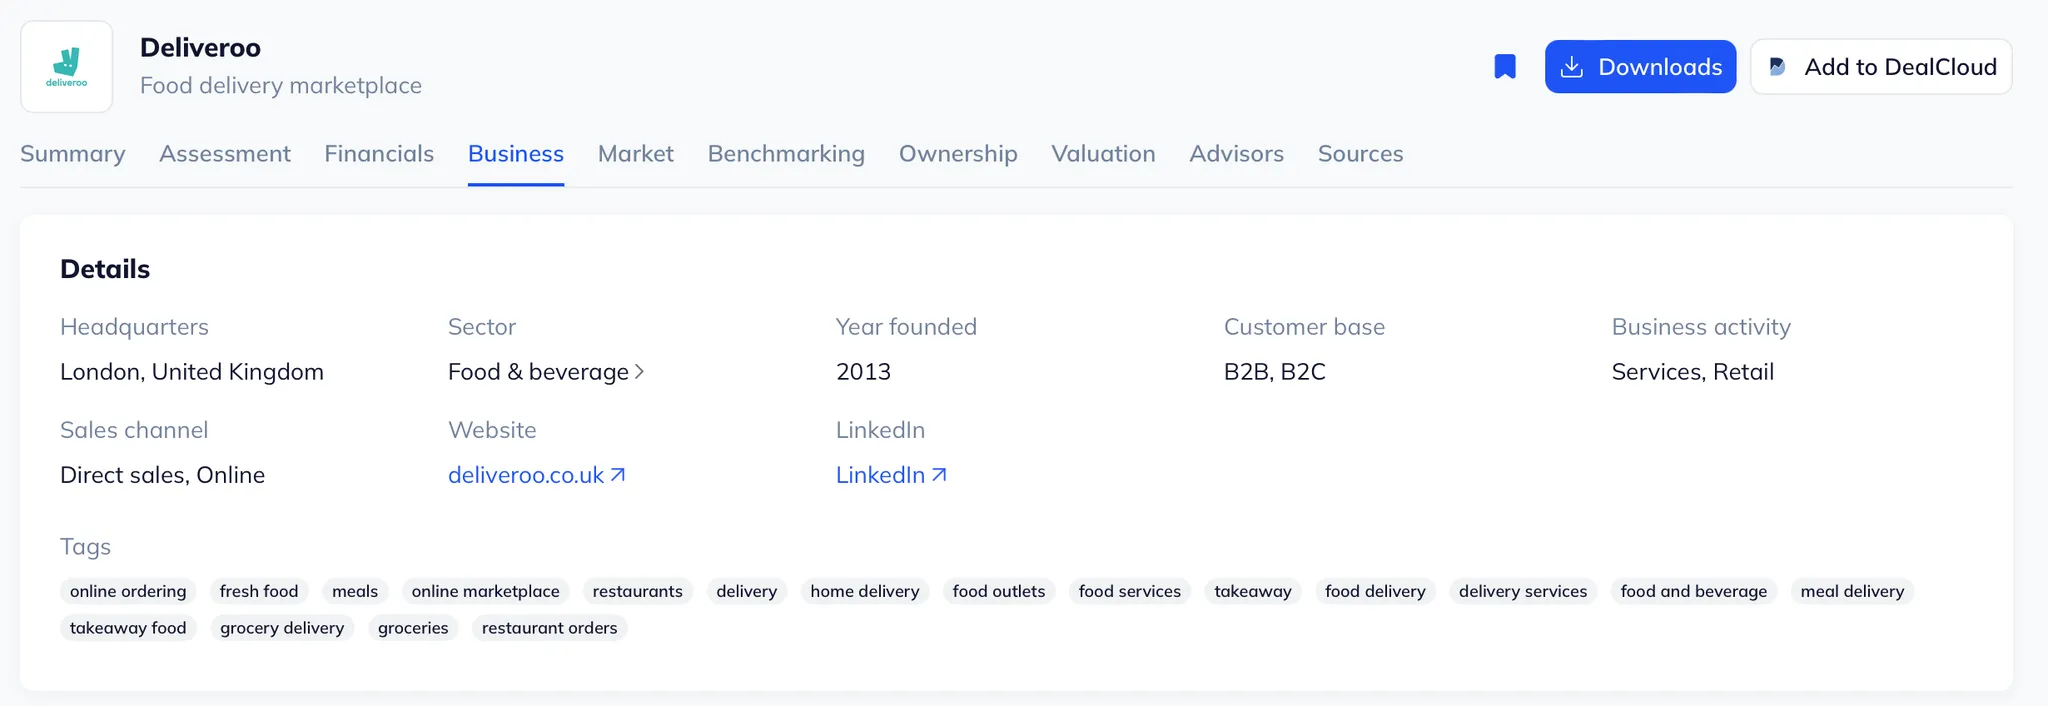This screenshot has width=2048, height=706.
Task: Open the Valuation tab
Action: (1103, 154)
